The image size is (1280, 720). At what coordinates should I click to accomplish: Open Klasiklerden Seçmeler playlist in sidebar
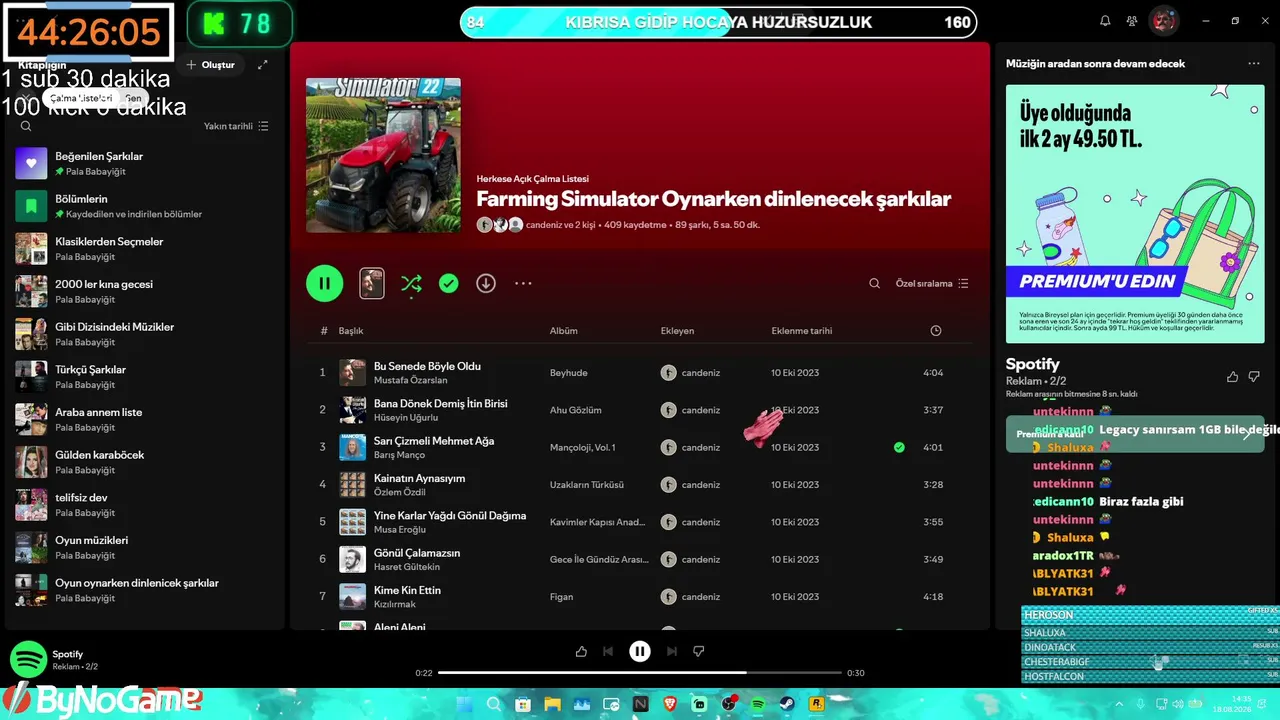pos(145,249)
